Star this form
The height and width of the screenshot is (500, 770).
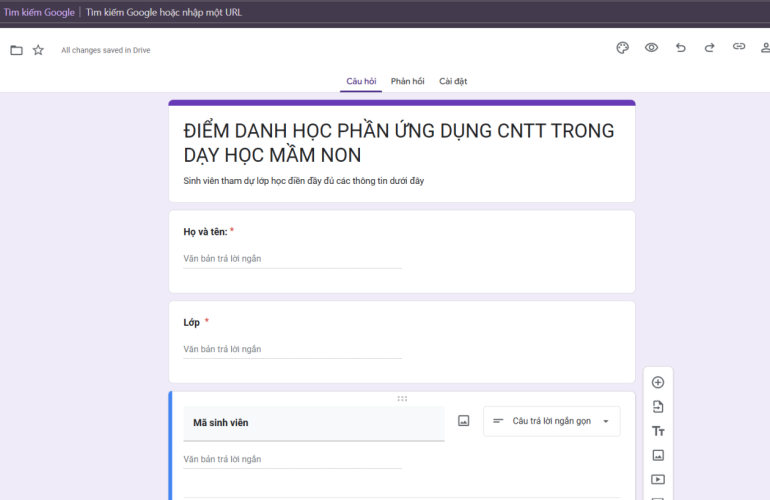point(38,50)
